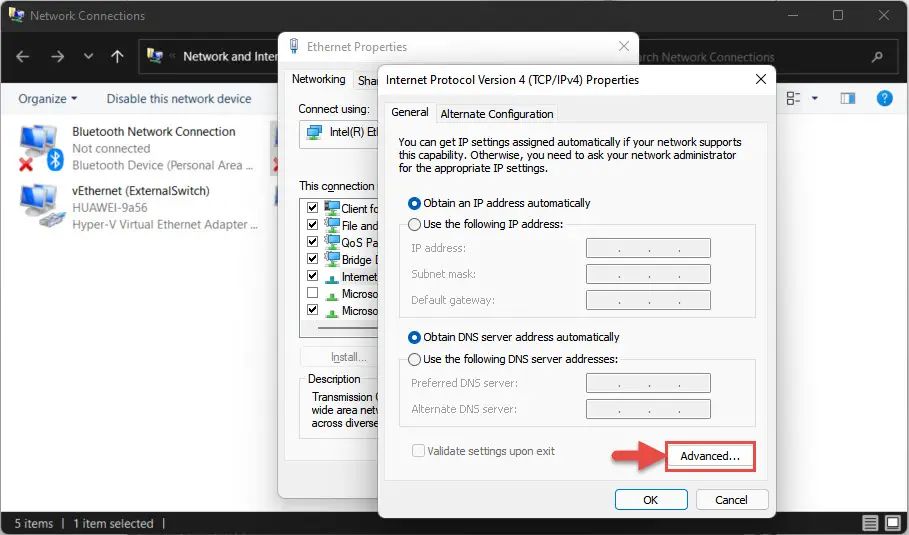The height and width of the screenshot is (535, 909).
Task: Expand the view options dropdown arrow
Action: tap(815, 99)
